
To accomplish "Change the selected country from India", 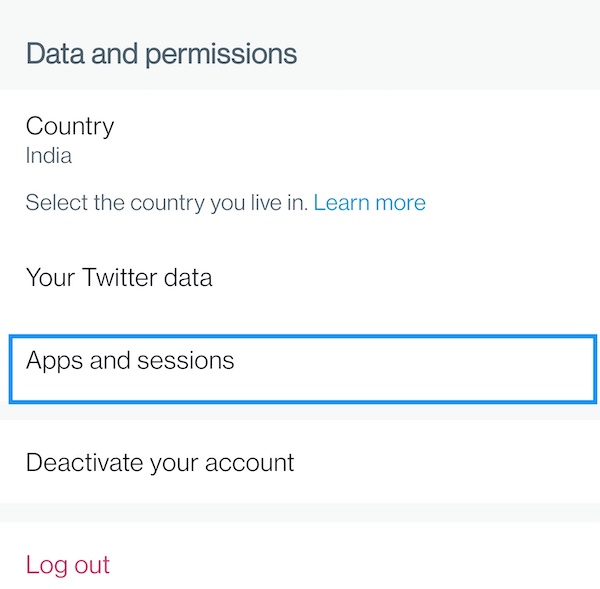I will coord(70,140).
